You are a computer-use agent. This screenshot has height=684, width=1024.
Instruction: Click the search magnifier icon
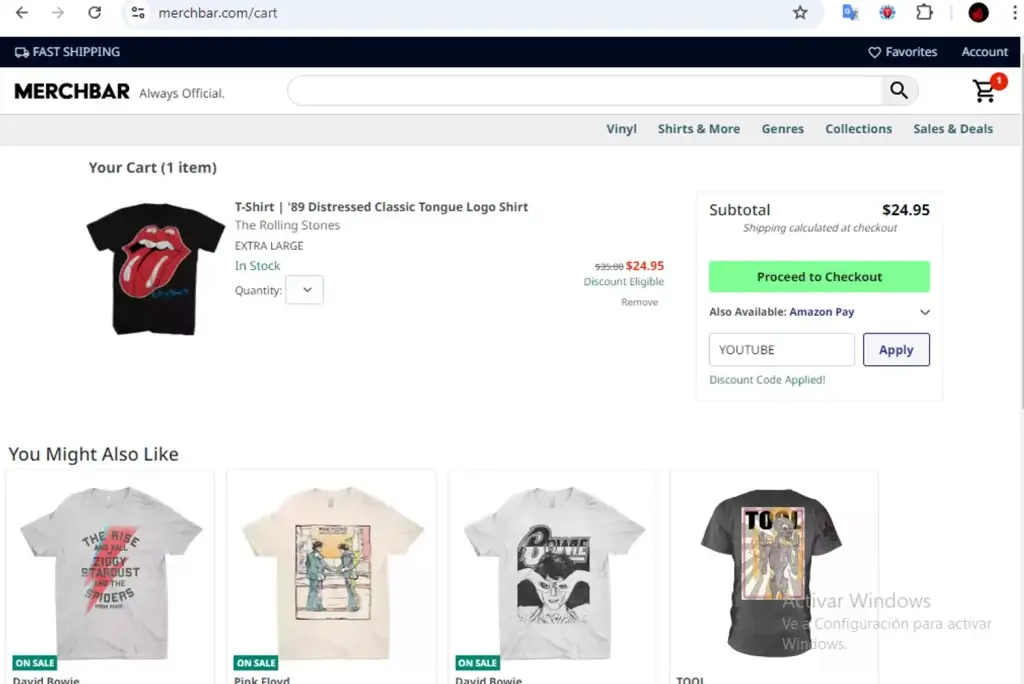pos(899,91)
